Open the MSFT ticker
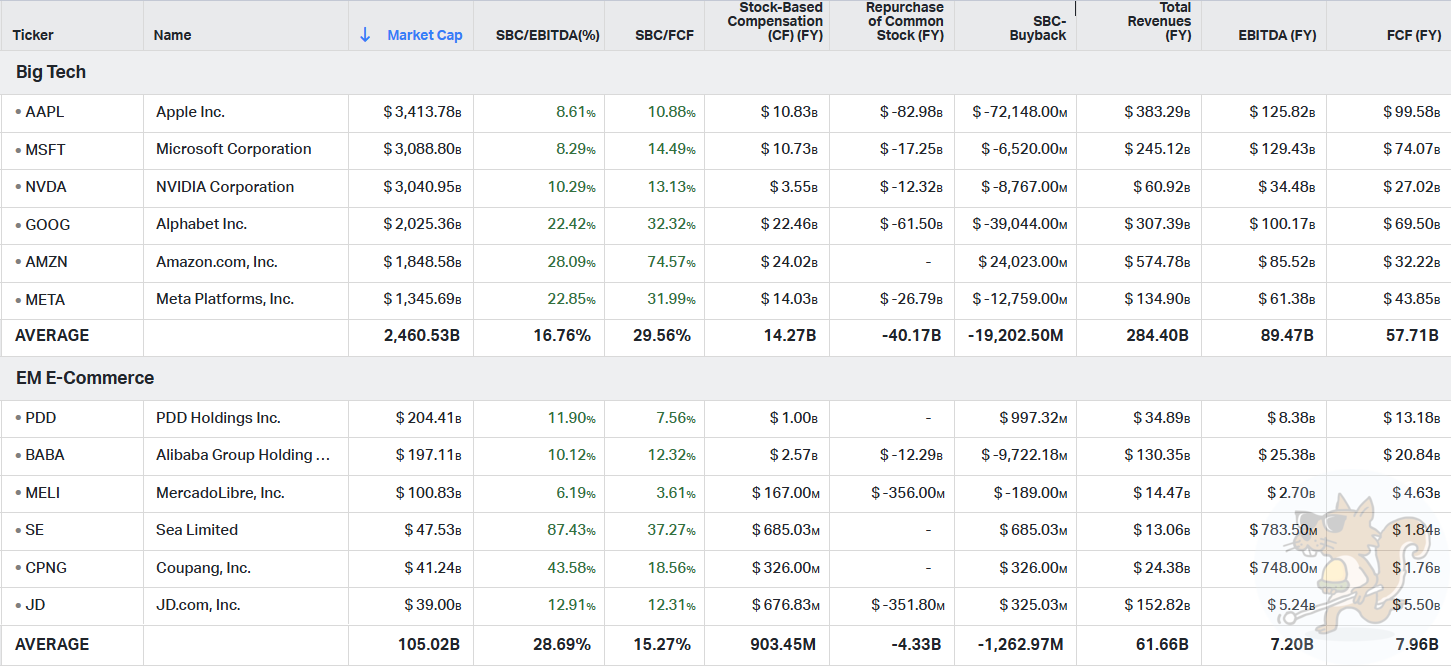1451x666 pixels. 46,150
